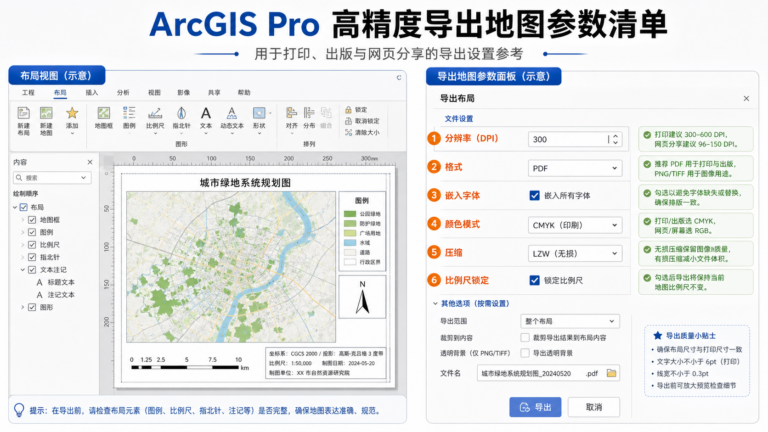Close the 内容 pane

click(90, 162)
